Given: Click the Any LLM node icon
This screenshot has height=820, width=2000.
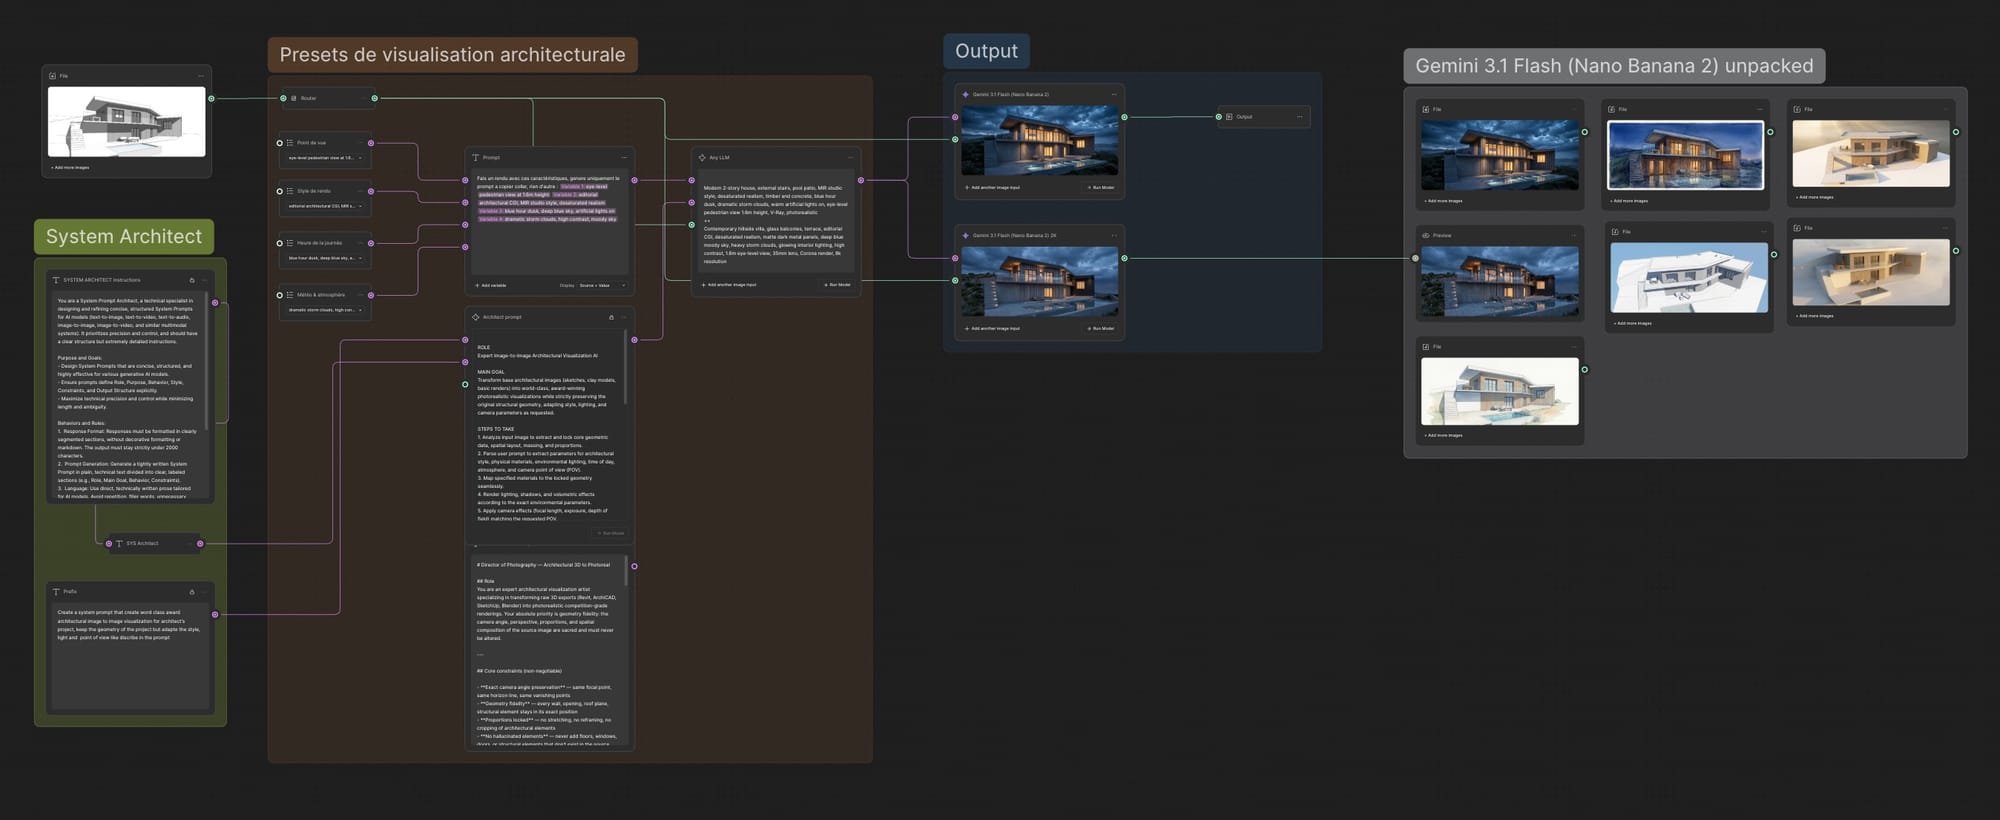Looking at the screenshot, I should tap(702, 157).
